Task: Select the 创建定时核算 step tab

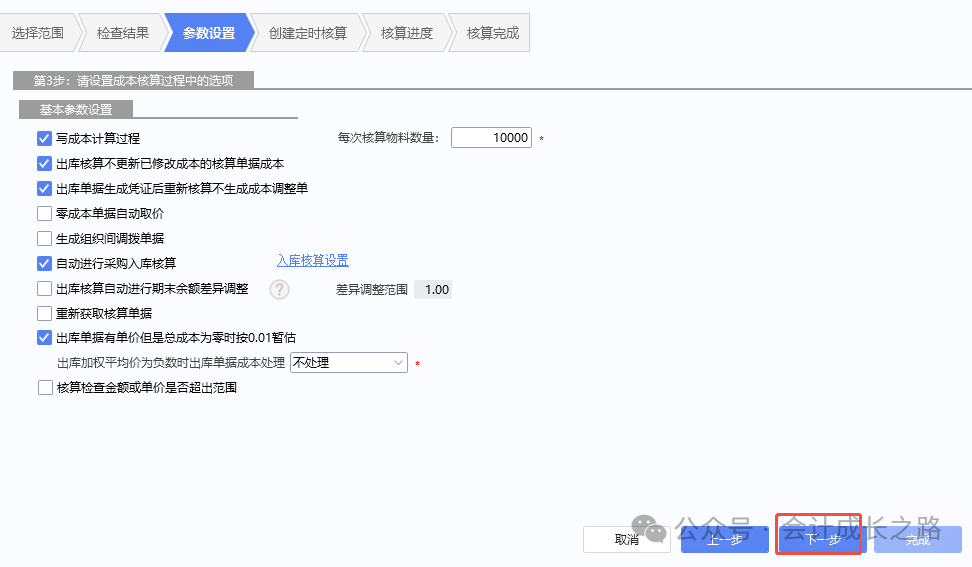Action: (307, 33)
